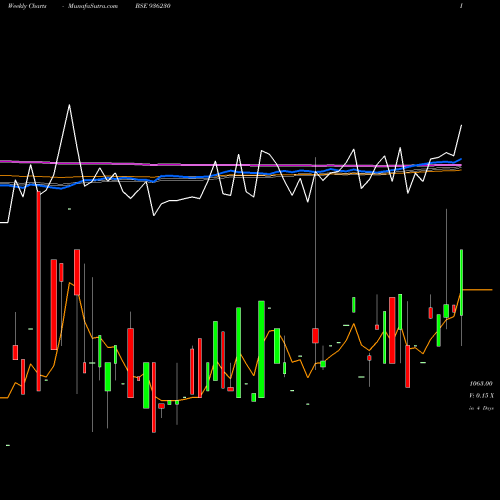Click the 'V: 0.15 X' volume text
The image size is (500, 500).
pos(481,396)
